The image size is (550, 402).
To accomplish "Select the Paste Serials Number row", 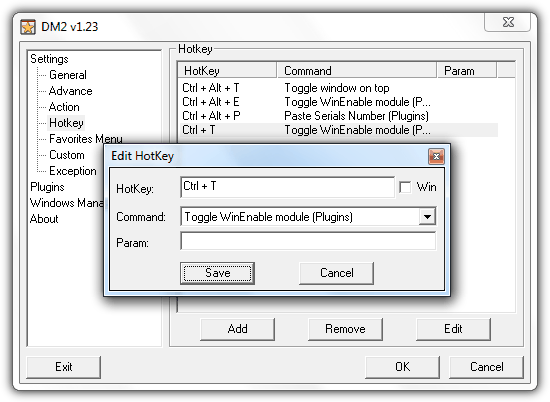I will (338, 116).
